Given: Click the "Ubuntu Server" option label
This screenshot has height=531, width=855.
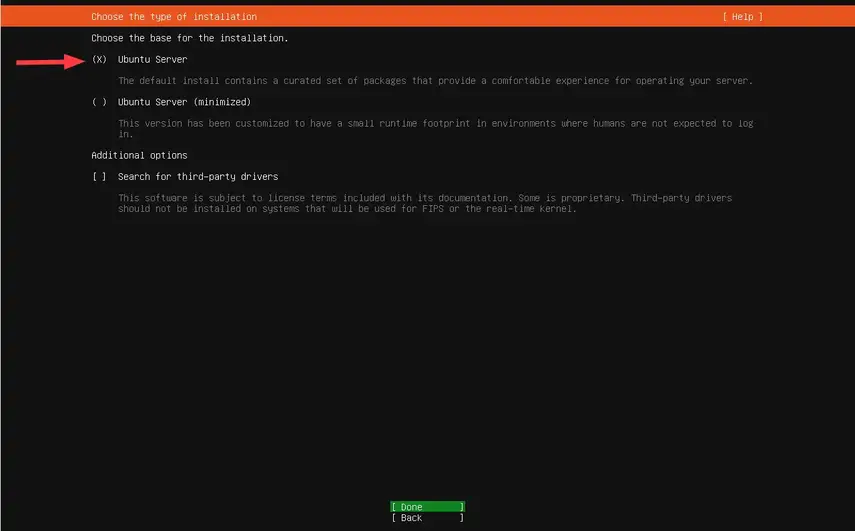Looking at the screenshot, I should point(152,60).
